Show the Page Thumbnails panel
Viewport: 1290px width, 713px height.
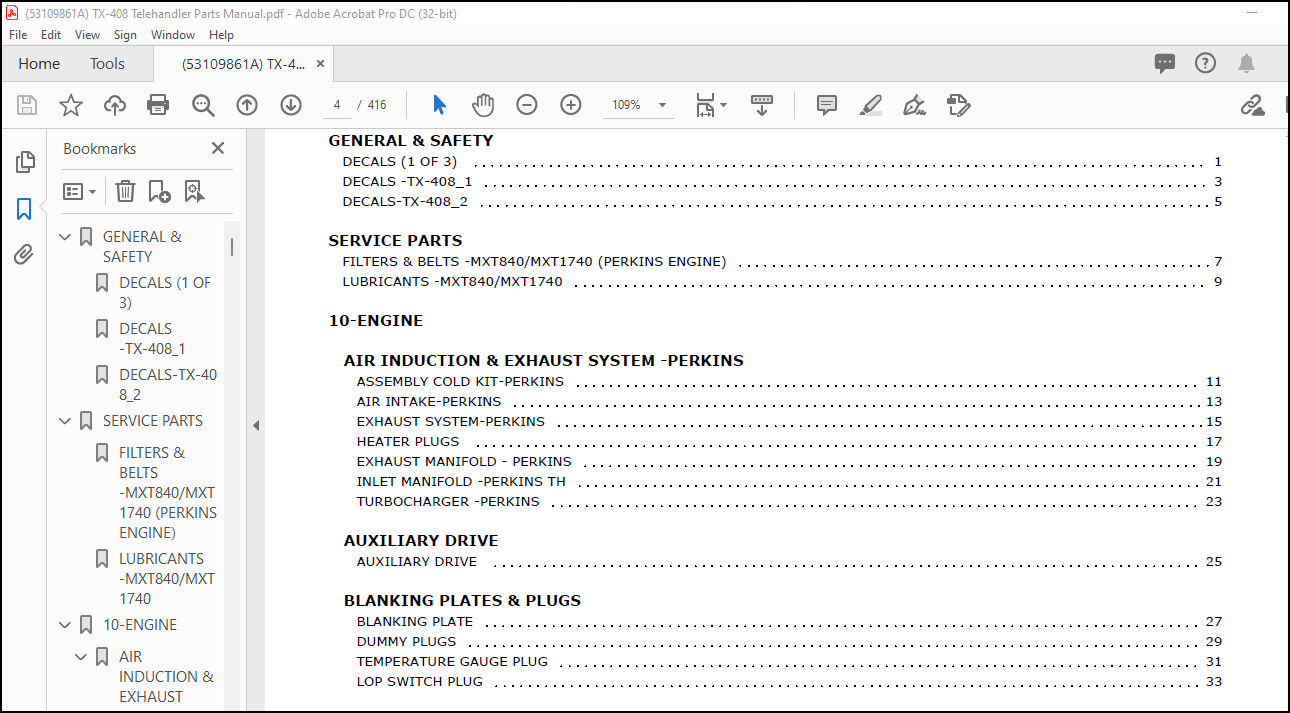click(25, 162)
